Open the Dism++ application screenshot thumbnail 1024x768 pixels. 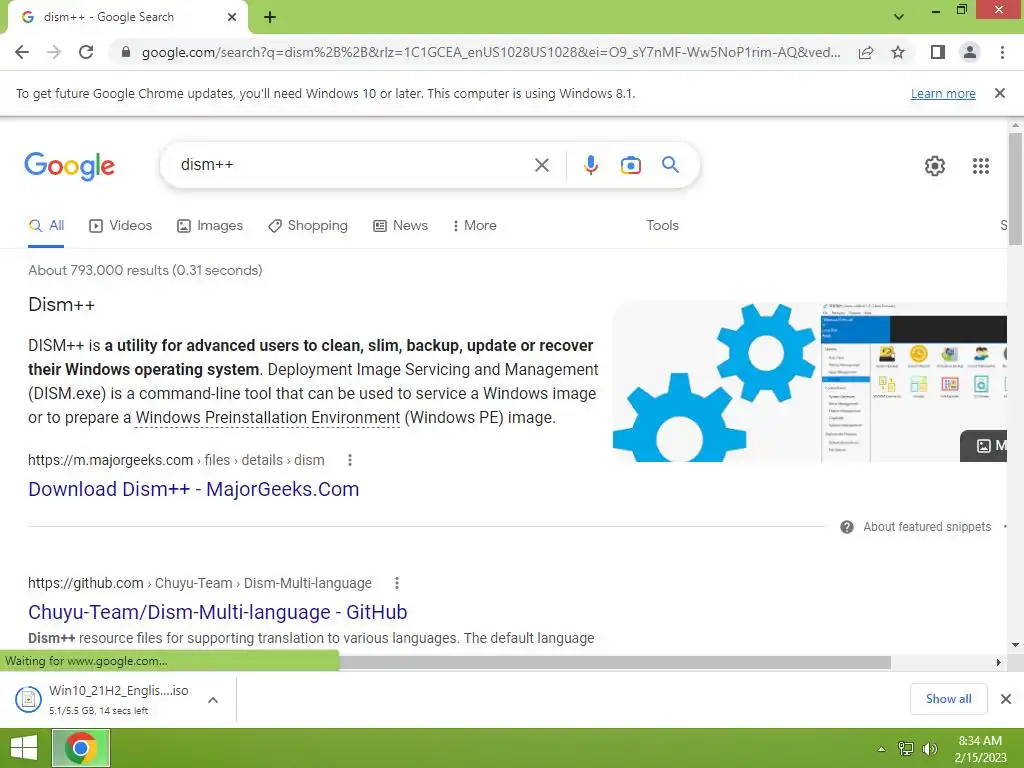914,382
